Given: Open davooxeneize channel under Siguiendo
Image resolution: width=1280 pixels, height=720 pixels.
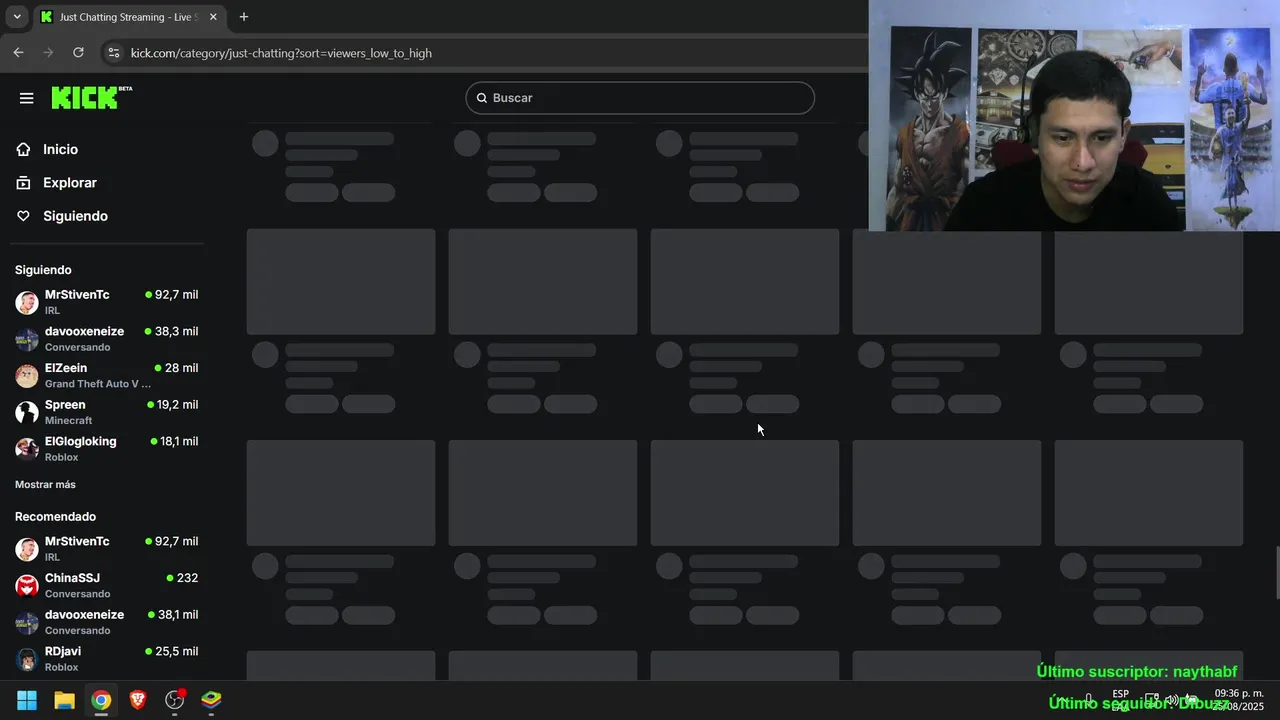Looking at the screenshot, I should pyautogui.click(x=106, y=339).
